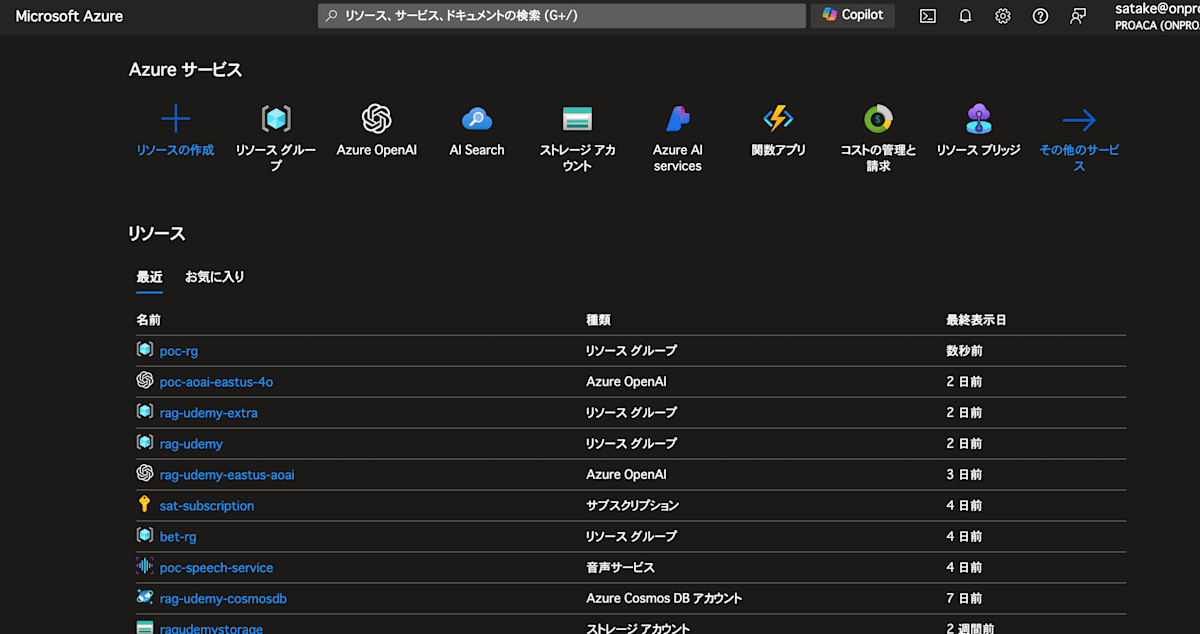Image resolution: width=1200 pixels, height=634 pixels.
Task: Click the '7 日前' last viewed cell
Action: pyautogui.click(x=964, y=599)
